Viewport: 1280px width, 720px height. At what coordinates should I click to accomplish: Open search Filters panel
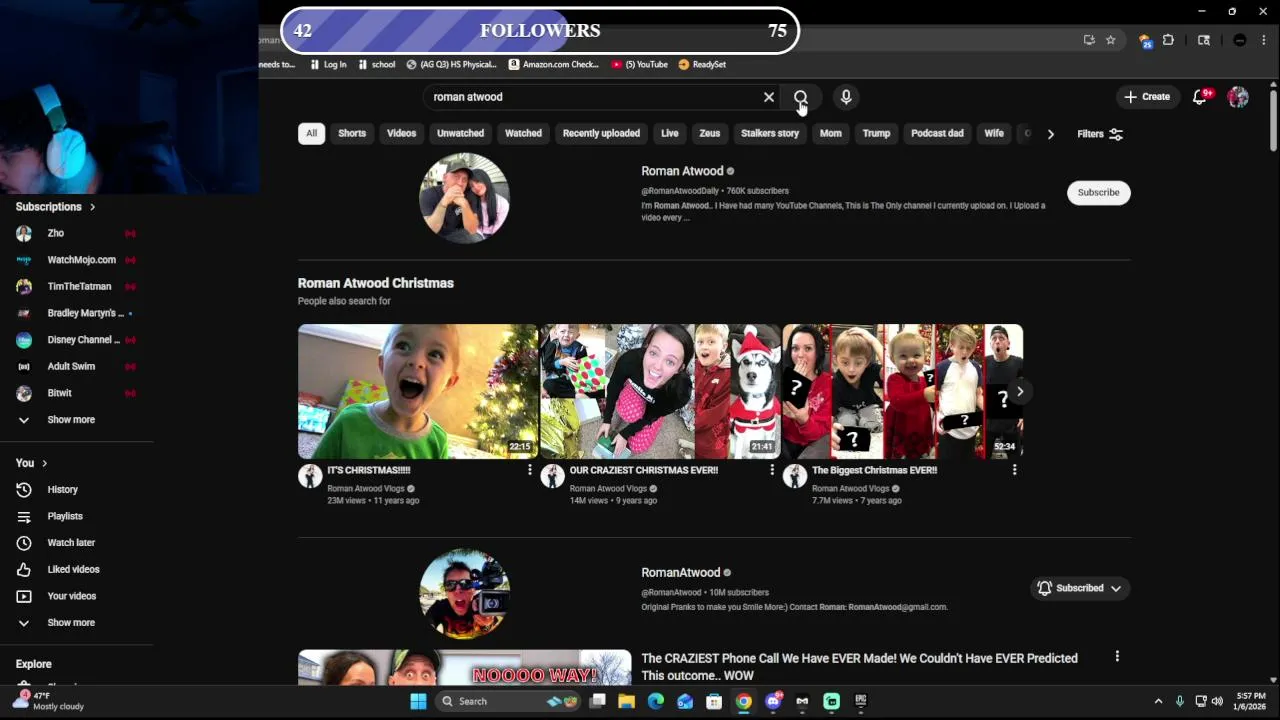pos(1100,134)
